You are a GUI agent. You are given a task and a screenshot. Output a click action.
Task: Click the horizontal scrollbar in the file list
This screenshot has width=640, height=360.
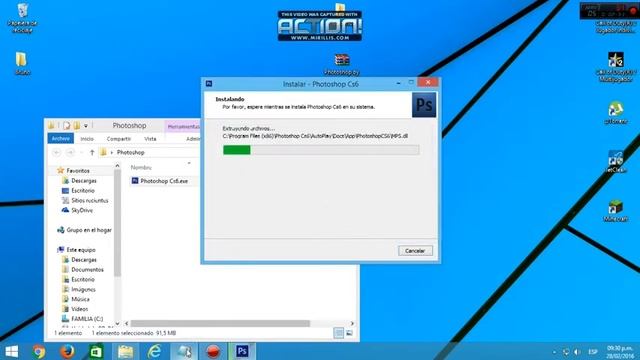(220, 323)
